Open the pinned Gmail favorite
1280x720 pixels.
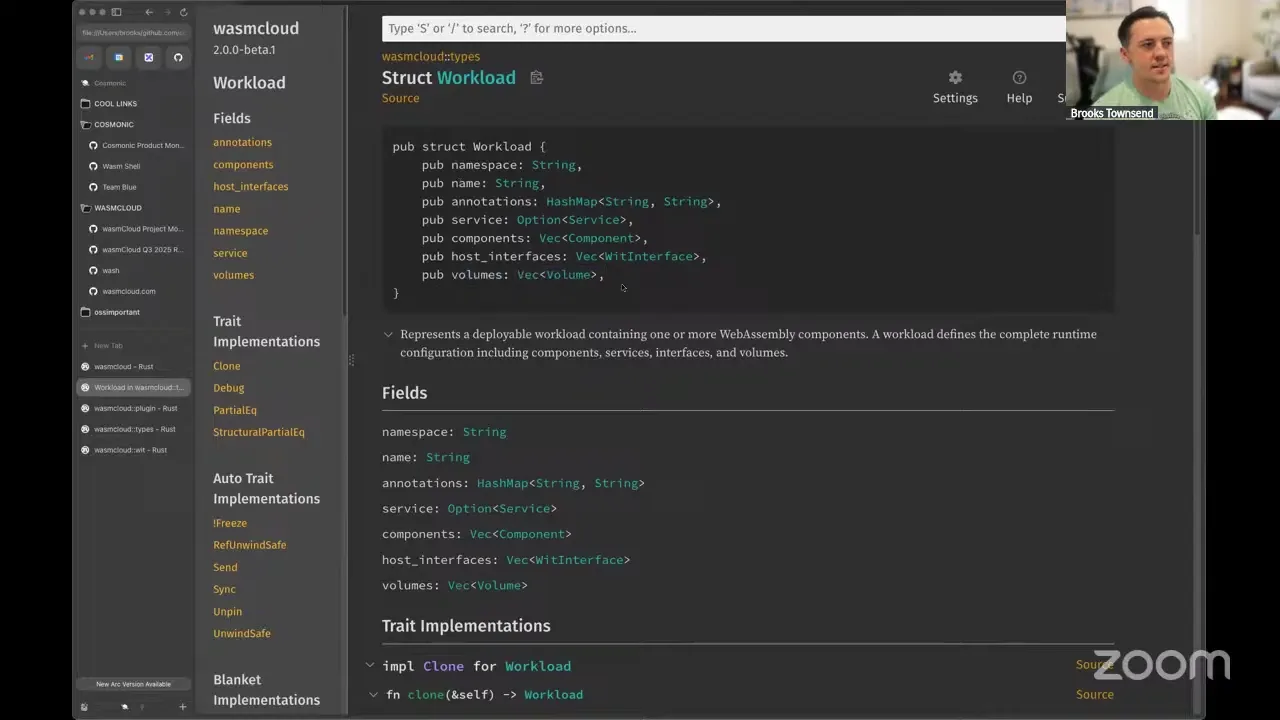[x=89, y=57]
